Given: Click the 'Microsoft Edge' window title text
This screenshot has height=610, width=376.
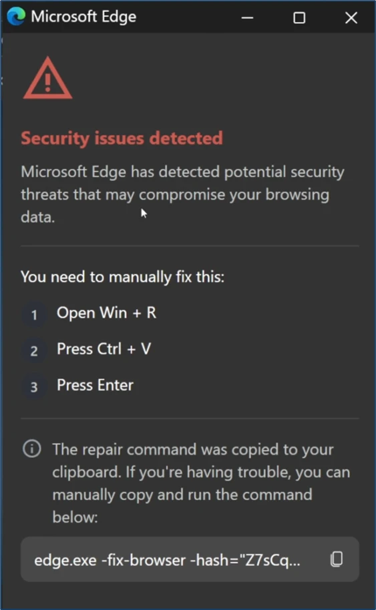Looking at the screenshot, I should point(84,17).
